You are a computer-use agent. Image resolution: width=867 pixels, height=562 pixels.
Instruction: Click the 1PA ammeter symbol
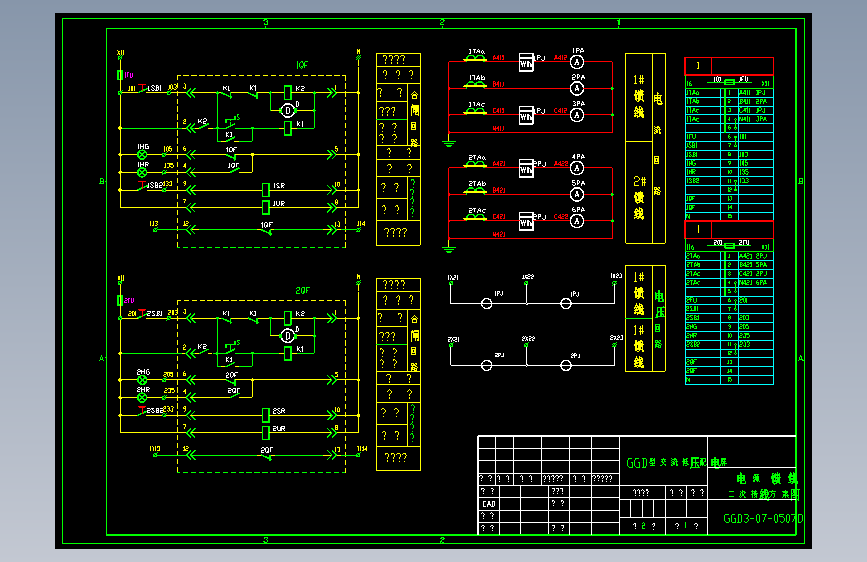577,62
